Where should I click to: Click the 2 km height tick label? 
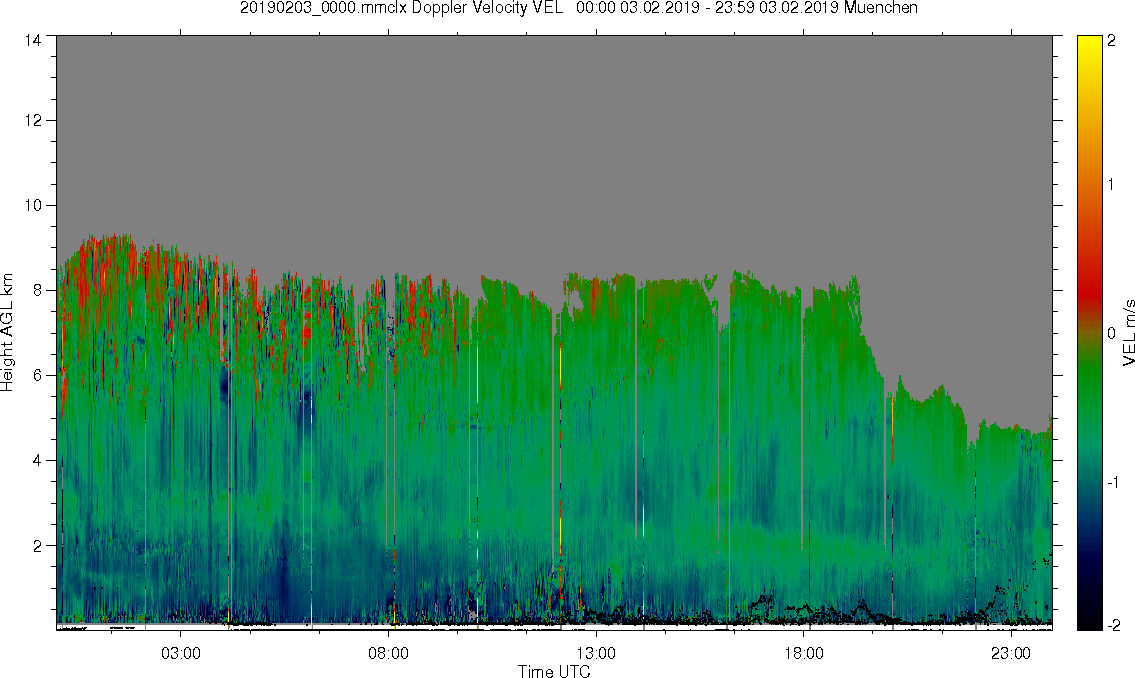click(x=37, y=546)
